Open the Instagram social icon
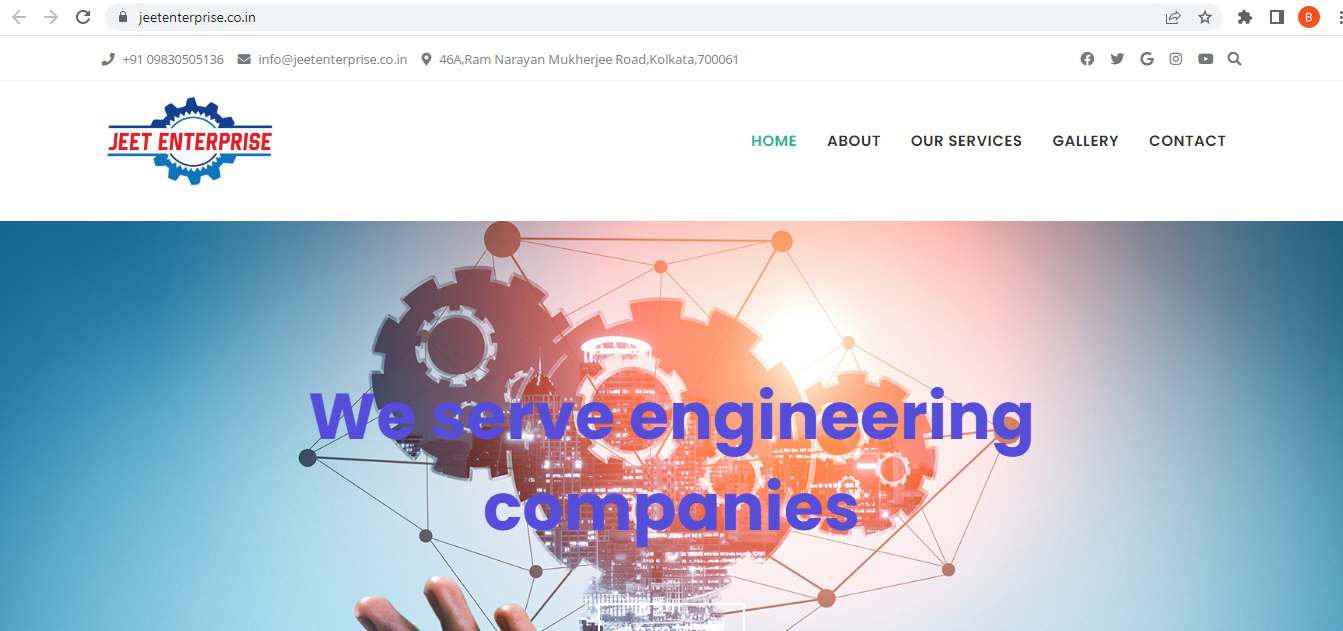 click(1176, 59)
